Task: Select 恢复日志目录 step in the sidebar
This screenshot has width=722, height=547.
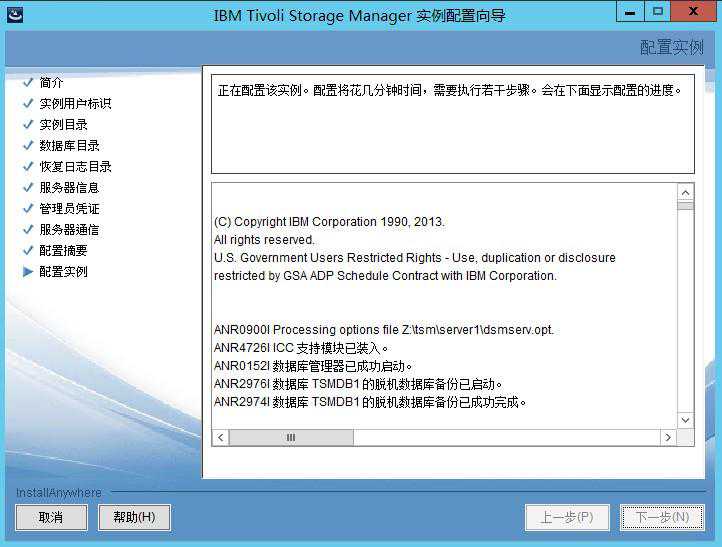Action: click(x=75, y=167)
